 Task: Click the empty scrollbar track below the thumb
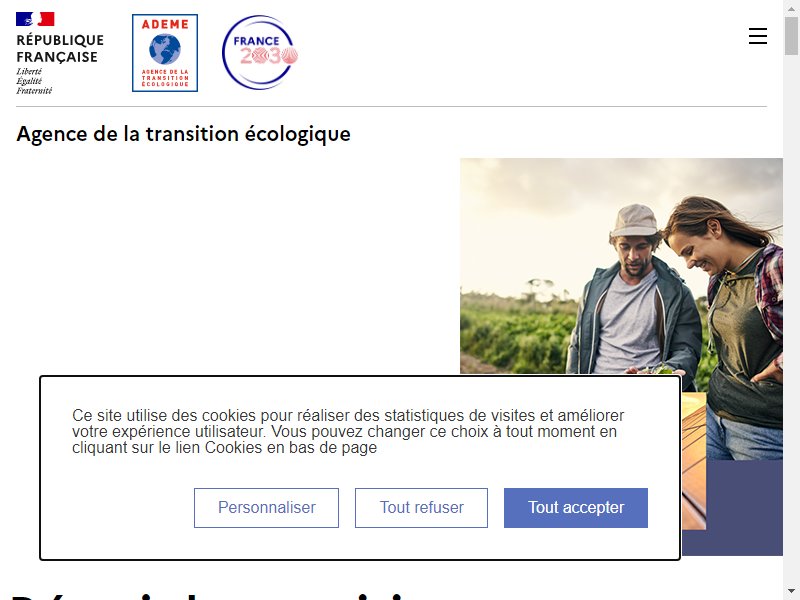pyautogui.click(x=791, y=320)
